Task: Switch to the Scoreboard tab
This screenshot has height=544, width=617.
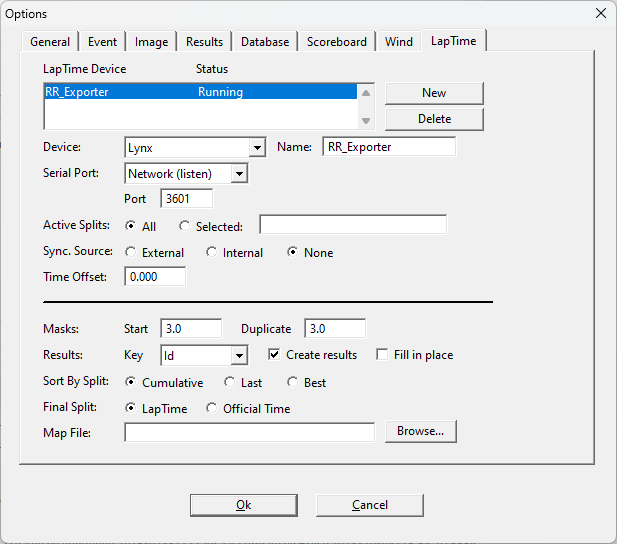Action: tap(336, 42)
